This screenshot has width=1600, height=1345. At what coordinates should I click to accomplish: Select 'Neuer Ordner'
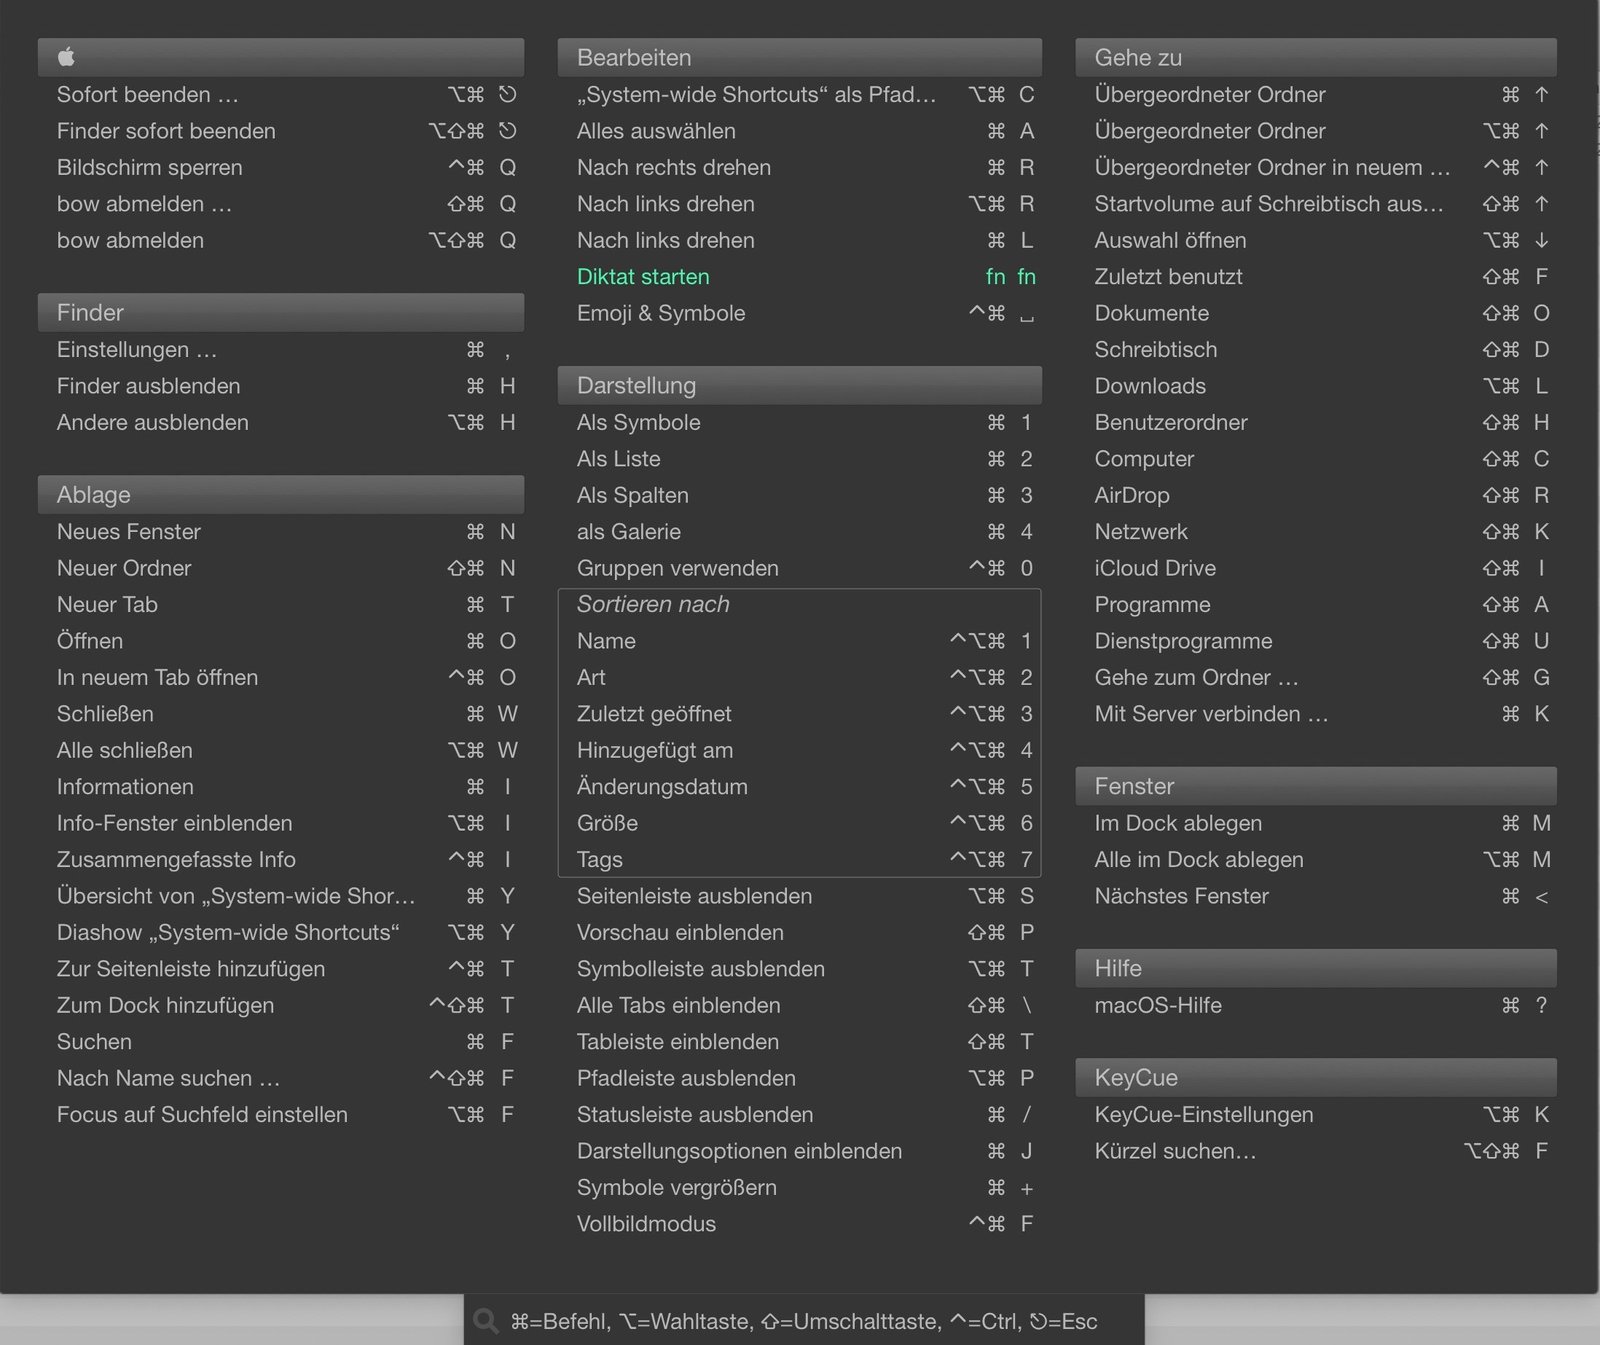281,568
